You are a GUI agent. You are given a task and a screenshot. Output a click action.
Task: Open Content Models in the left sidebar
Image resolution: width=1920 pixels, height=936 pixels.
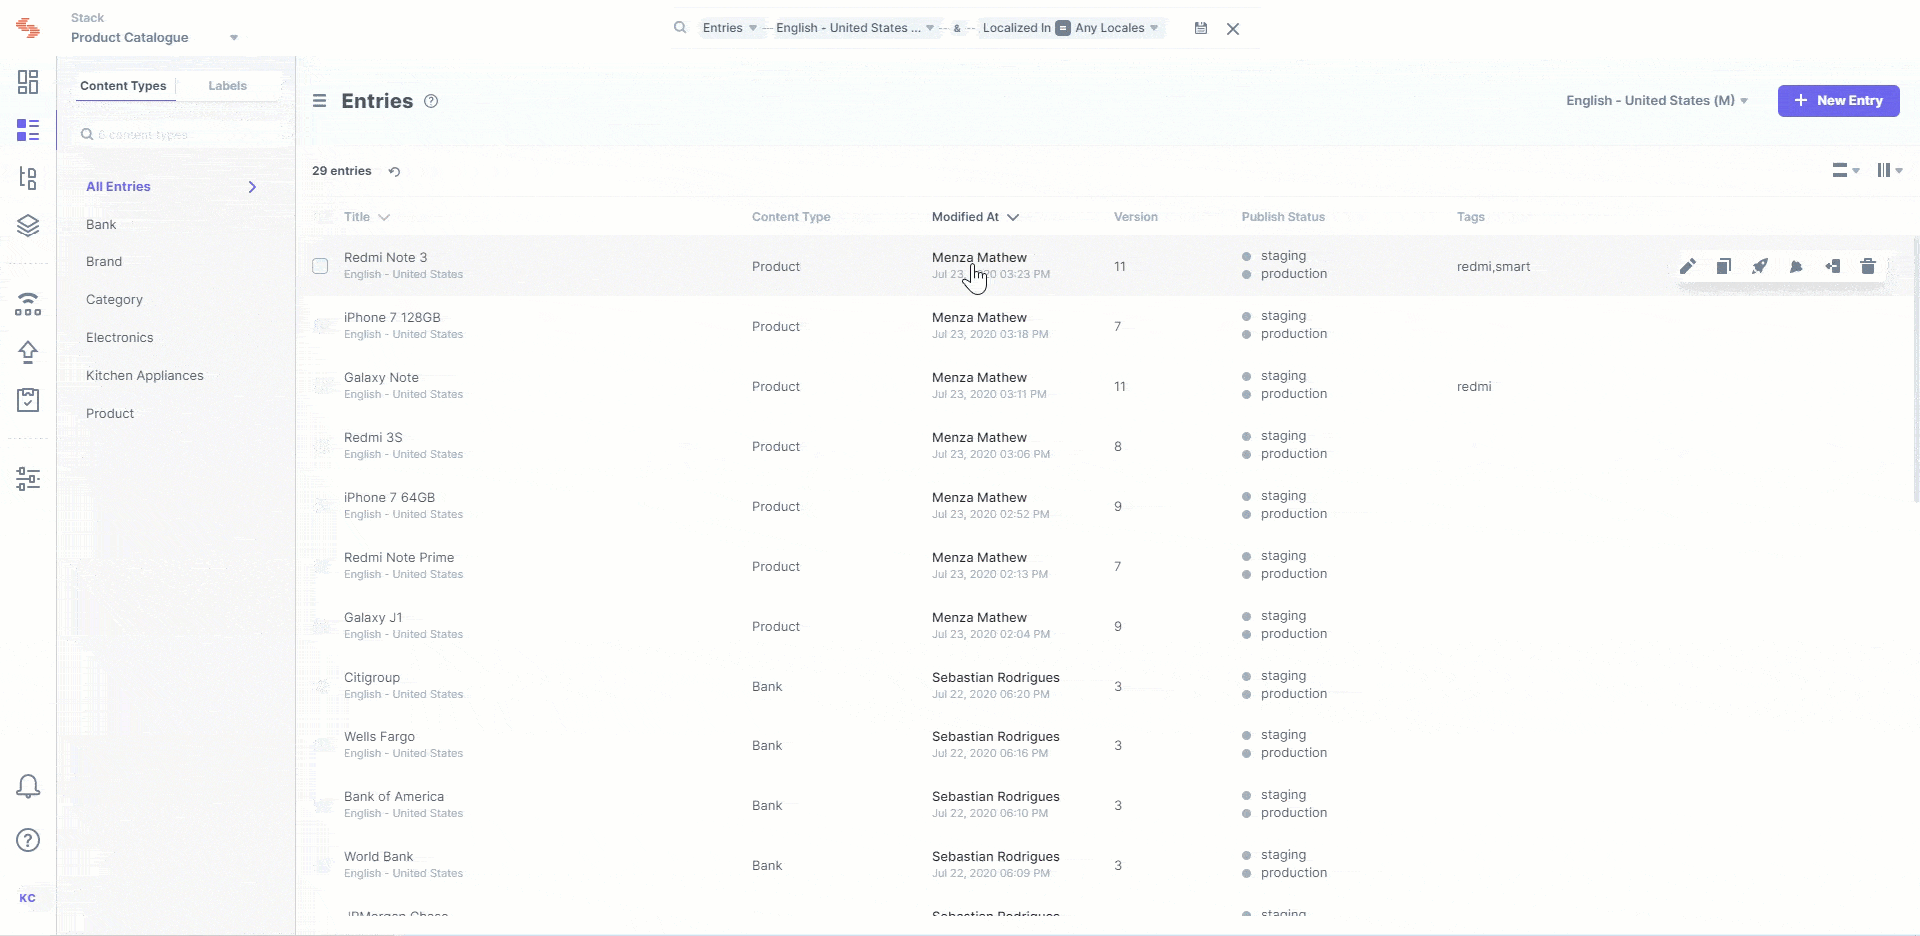[x=28, y=178]
